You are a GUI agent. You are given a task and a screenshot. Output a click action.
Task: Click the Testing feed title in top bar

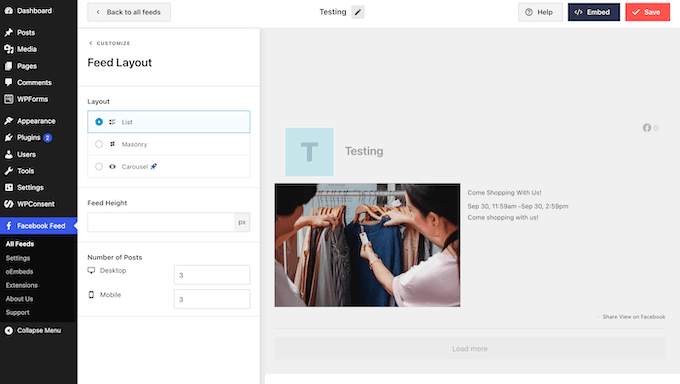tap(333, 12)
